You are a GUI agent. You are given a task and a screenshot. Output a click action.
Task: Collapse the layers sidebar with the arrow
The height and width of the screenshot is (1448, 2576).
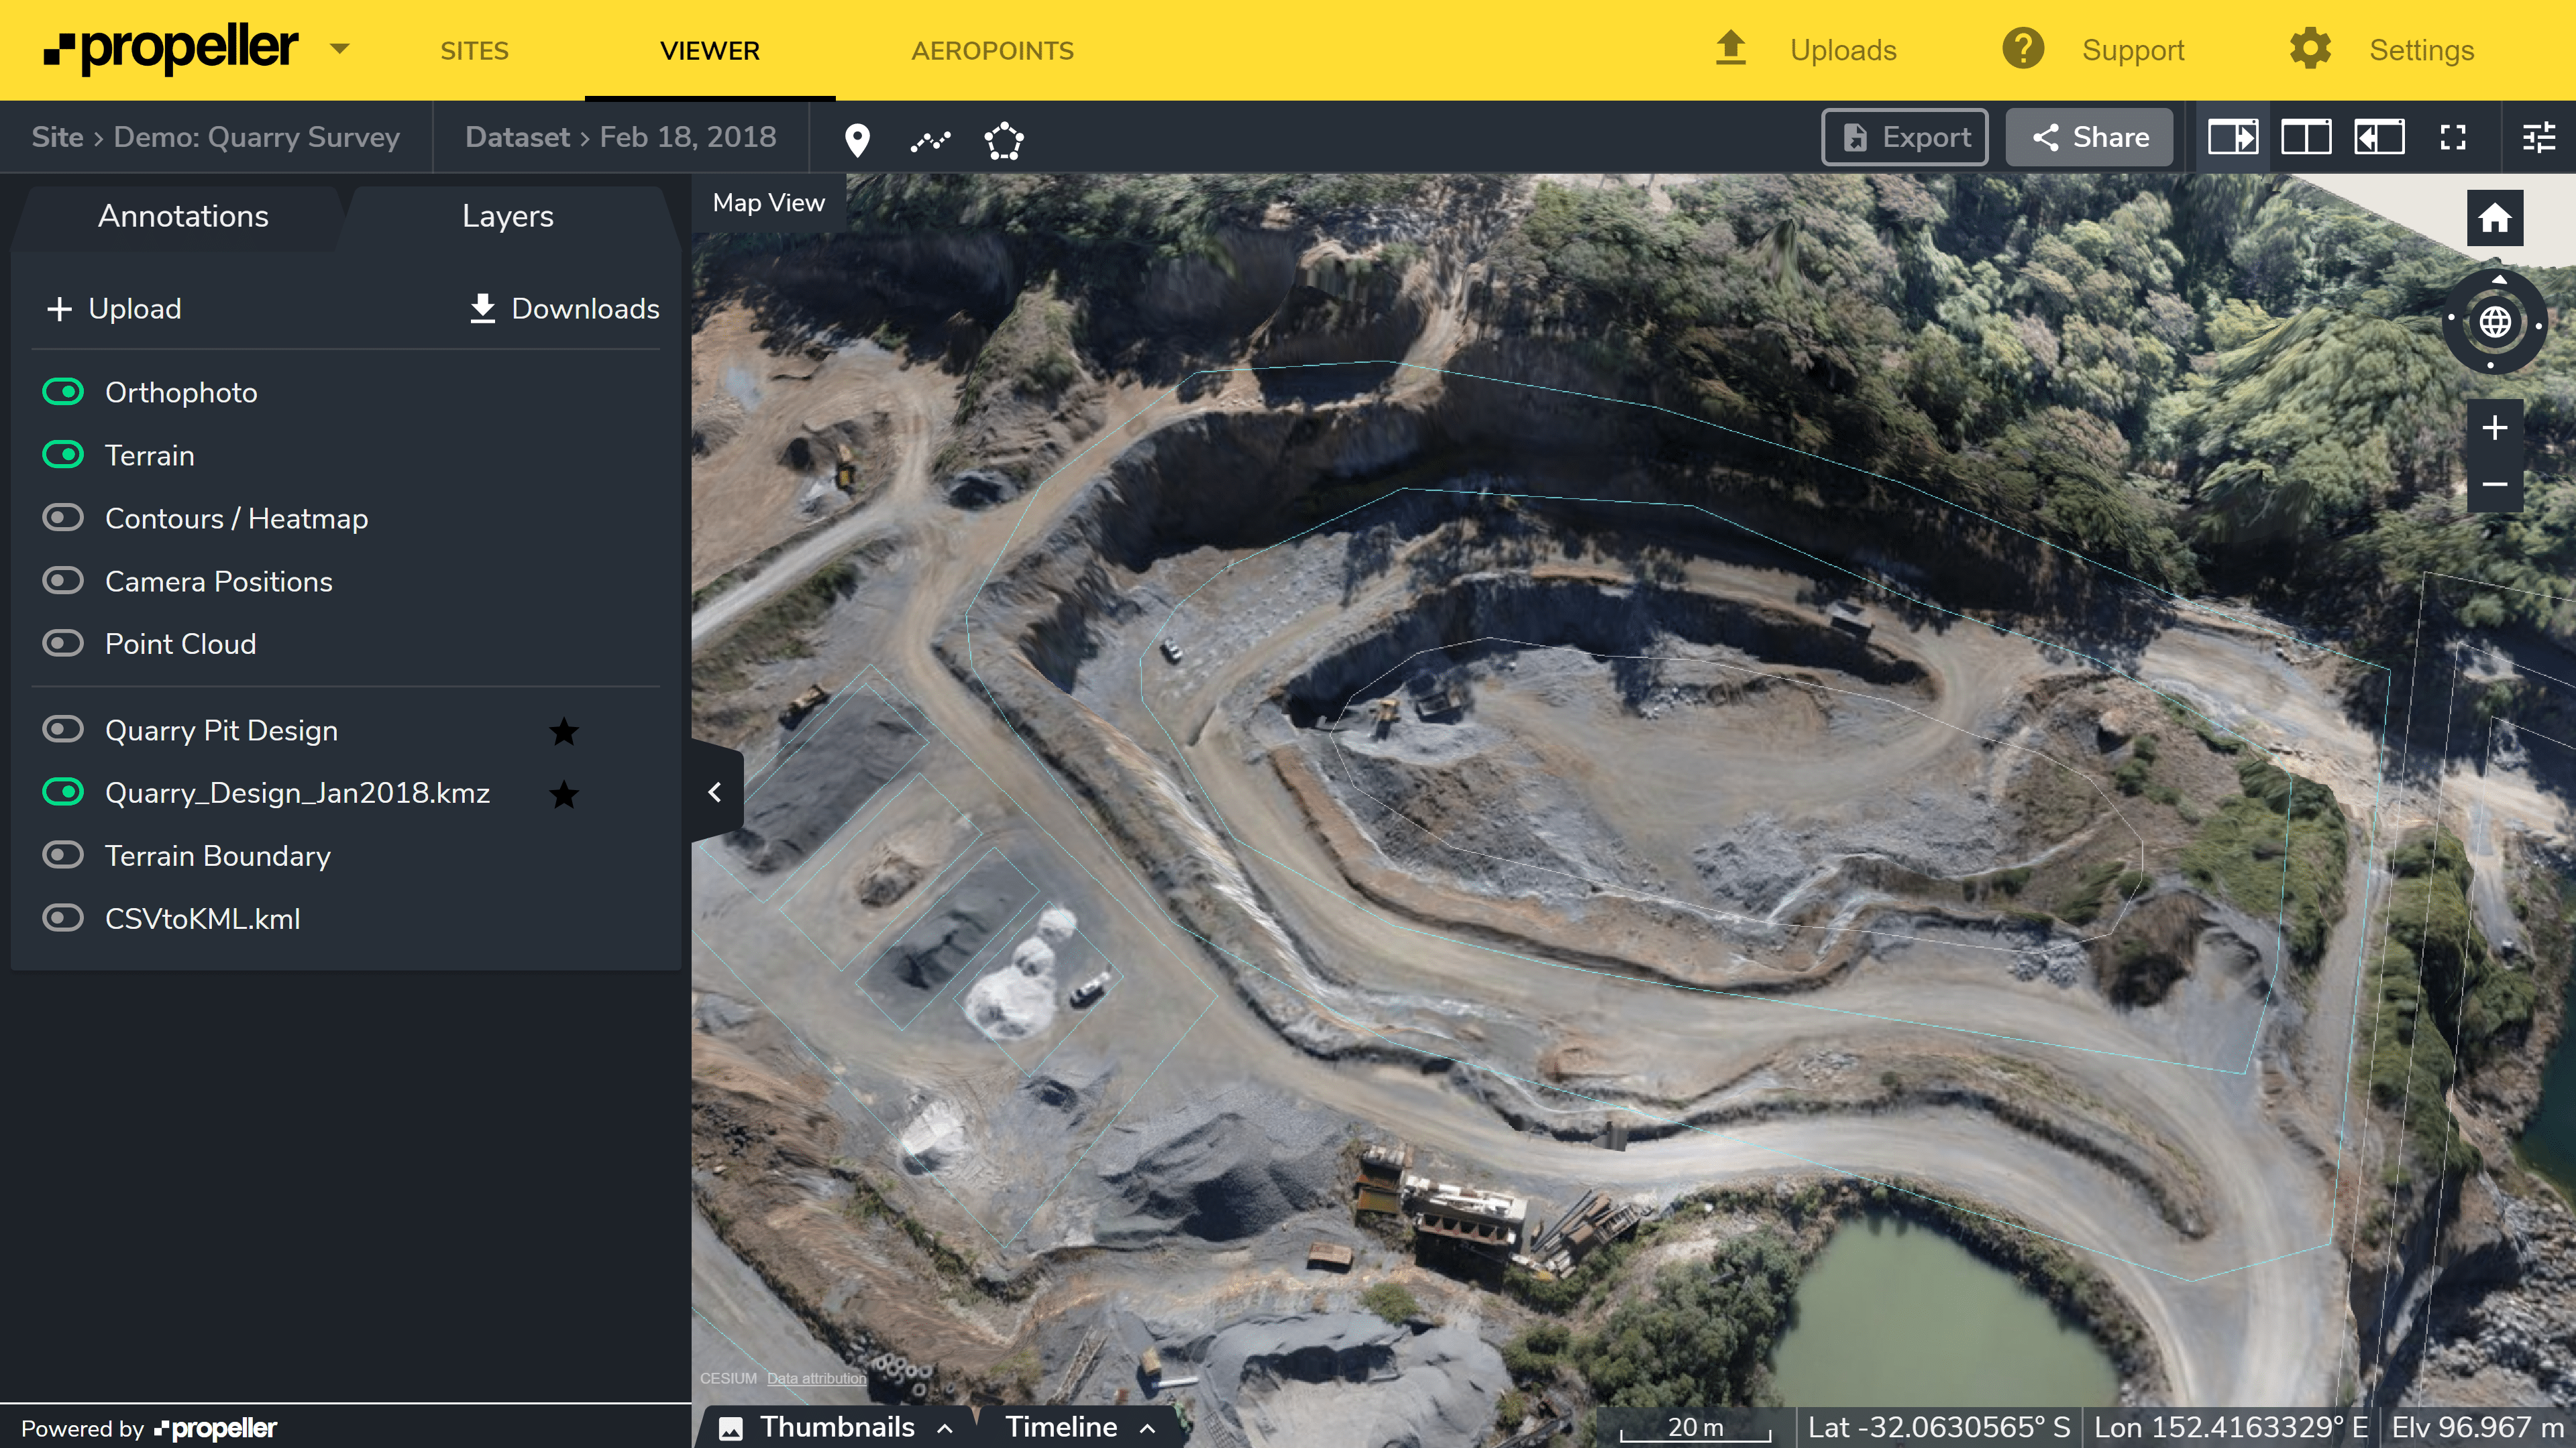click(x=715, y=791)
